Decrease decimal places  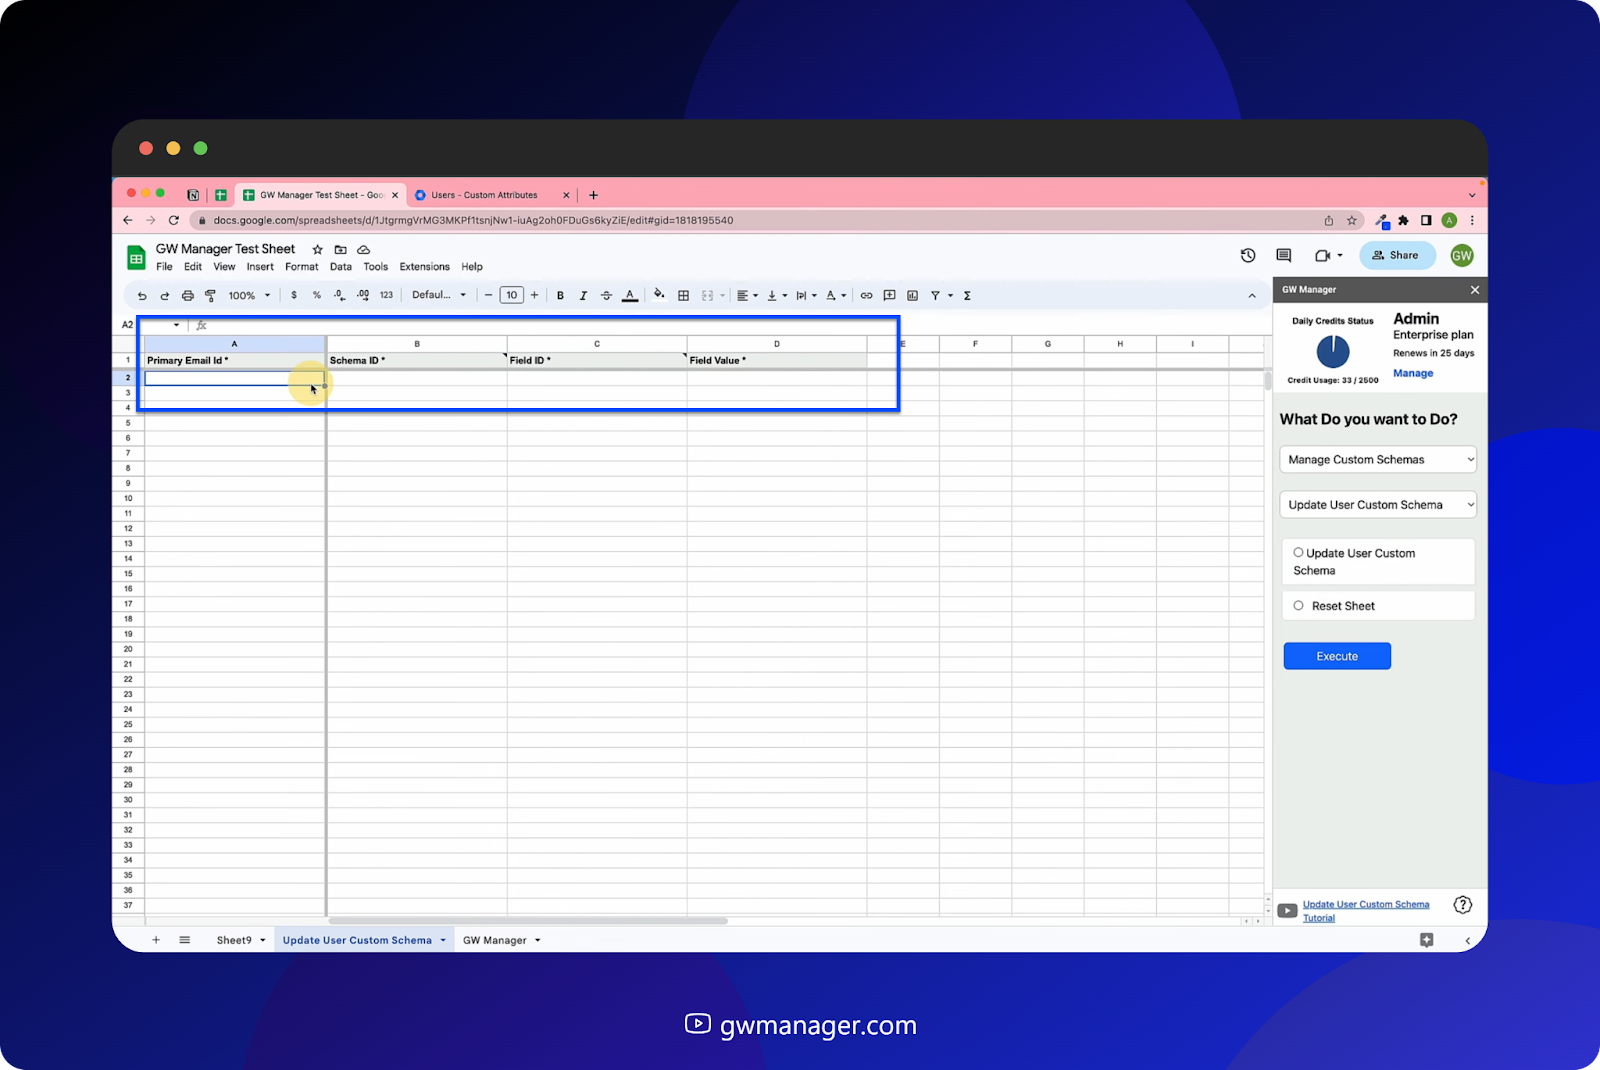click(x=340, y=296)
